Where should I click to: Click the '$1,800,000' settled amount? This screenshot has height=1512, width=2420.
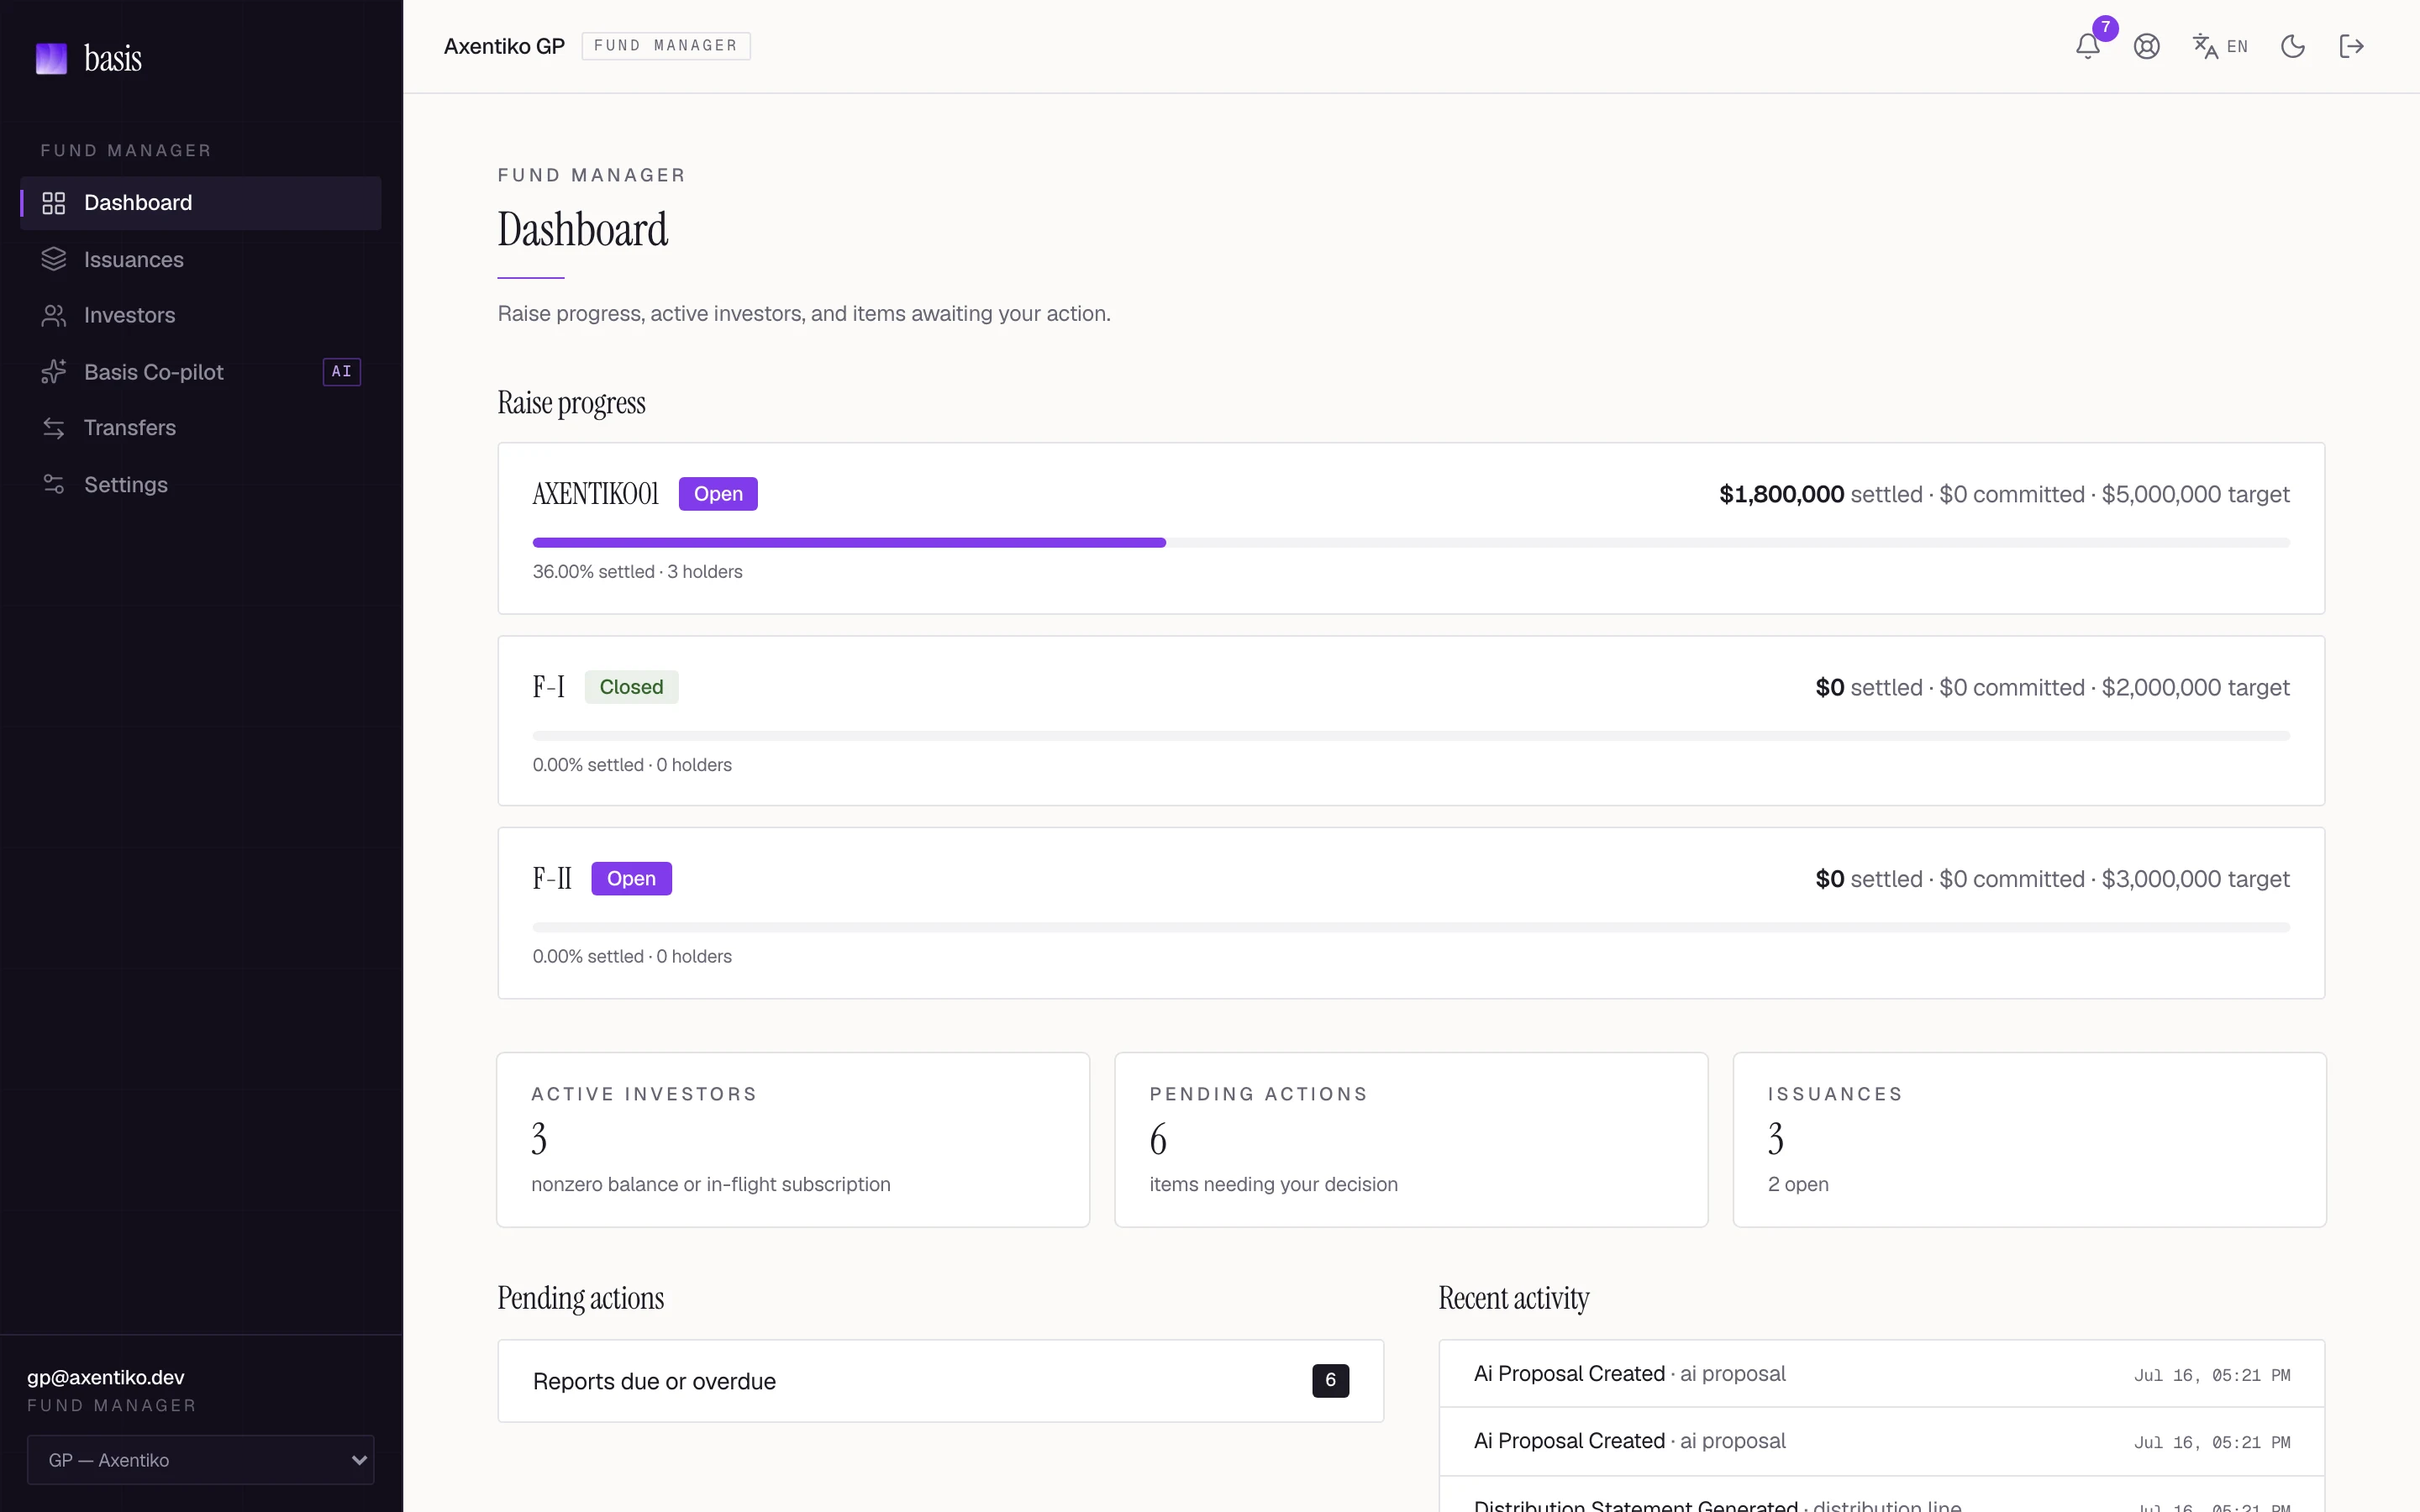[1781, 494]
